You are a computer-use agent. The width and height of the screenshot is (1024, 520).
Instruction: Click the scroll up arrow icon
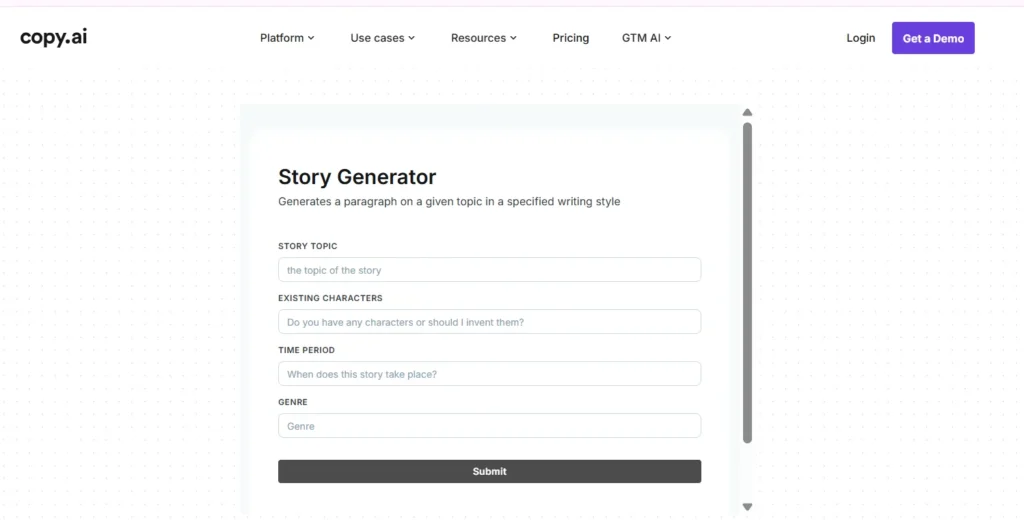pyautogui.click(x=747, y=112)
